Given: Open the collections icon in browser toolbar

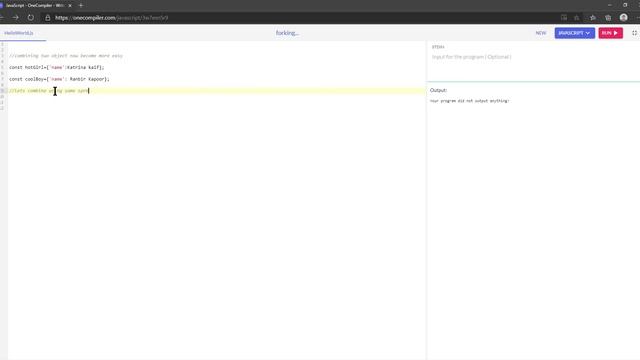Looking at the screenshot, I should point(608,18).
